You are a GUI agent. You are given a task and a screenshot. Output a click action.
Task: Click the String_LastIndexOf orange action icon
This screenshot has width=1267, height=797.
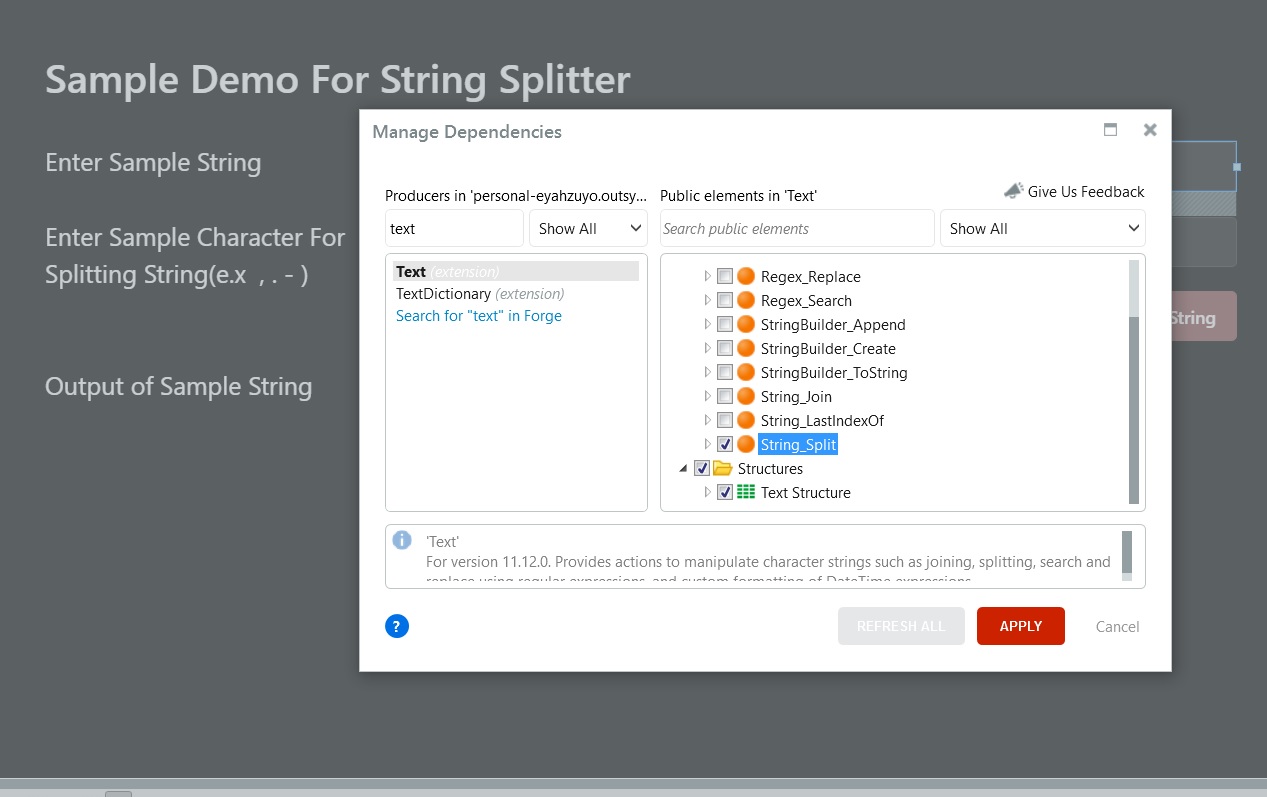pyautogui.click(x=746, y=420)
